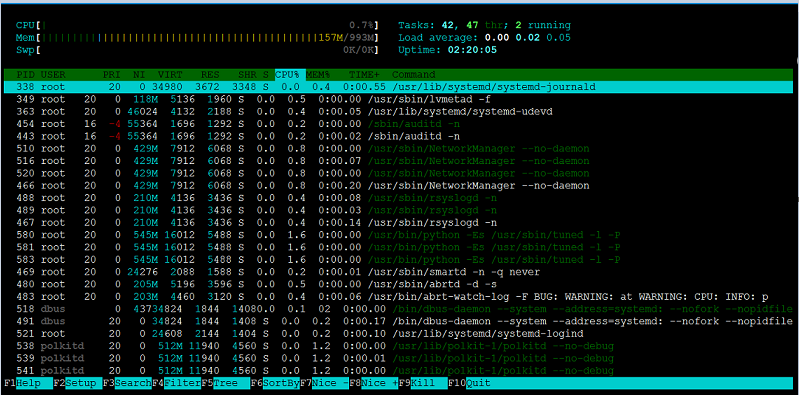Screen dimensions: 799x395
Task: Click the F1 Help function button
Action: click(x=28, y=383)
